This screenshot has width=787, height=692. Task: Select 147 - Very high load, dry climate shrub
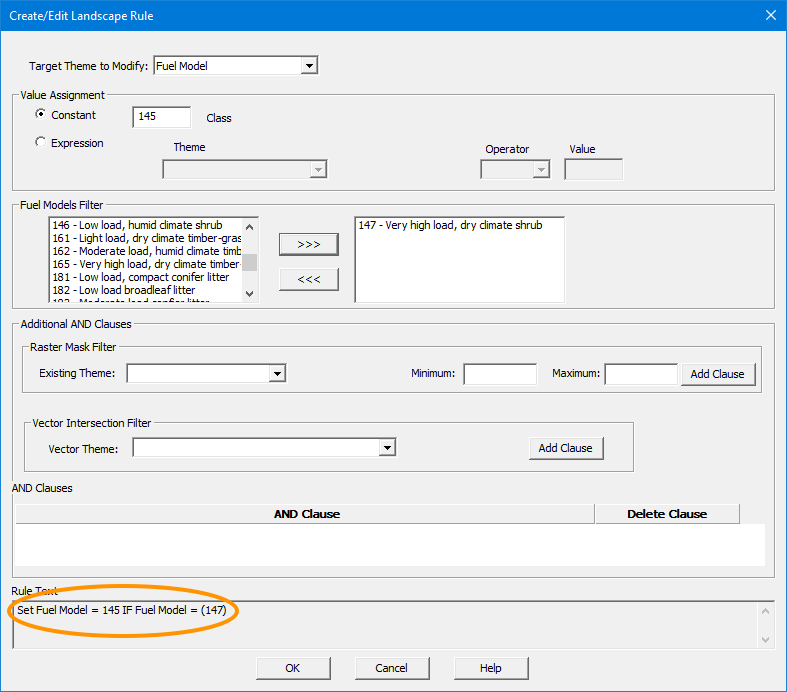(450, 225)
